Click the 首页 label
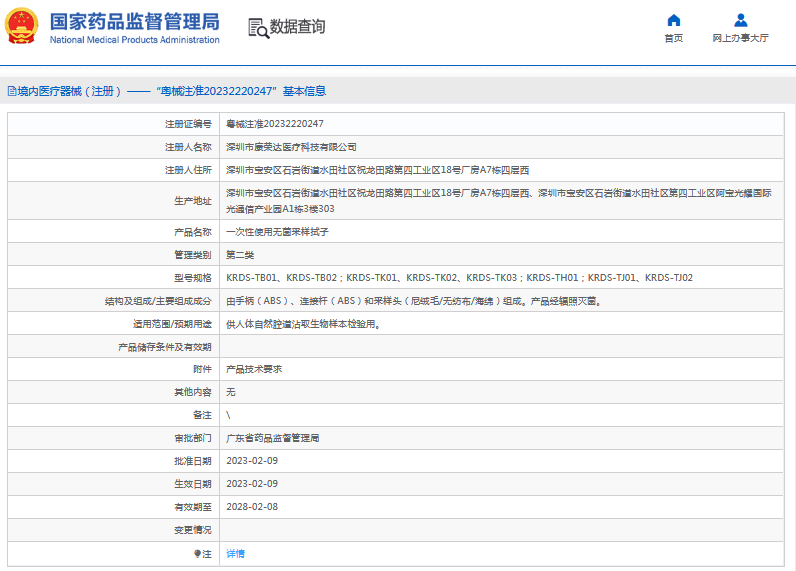Screen dimensions: 796x571 tap(674, 38)
